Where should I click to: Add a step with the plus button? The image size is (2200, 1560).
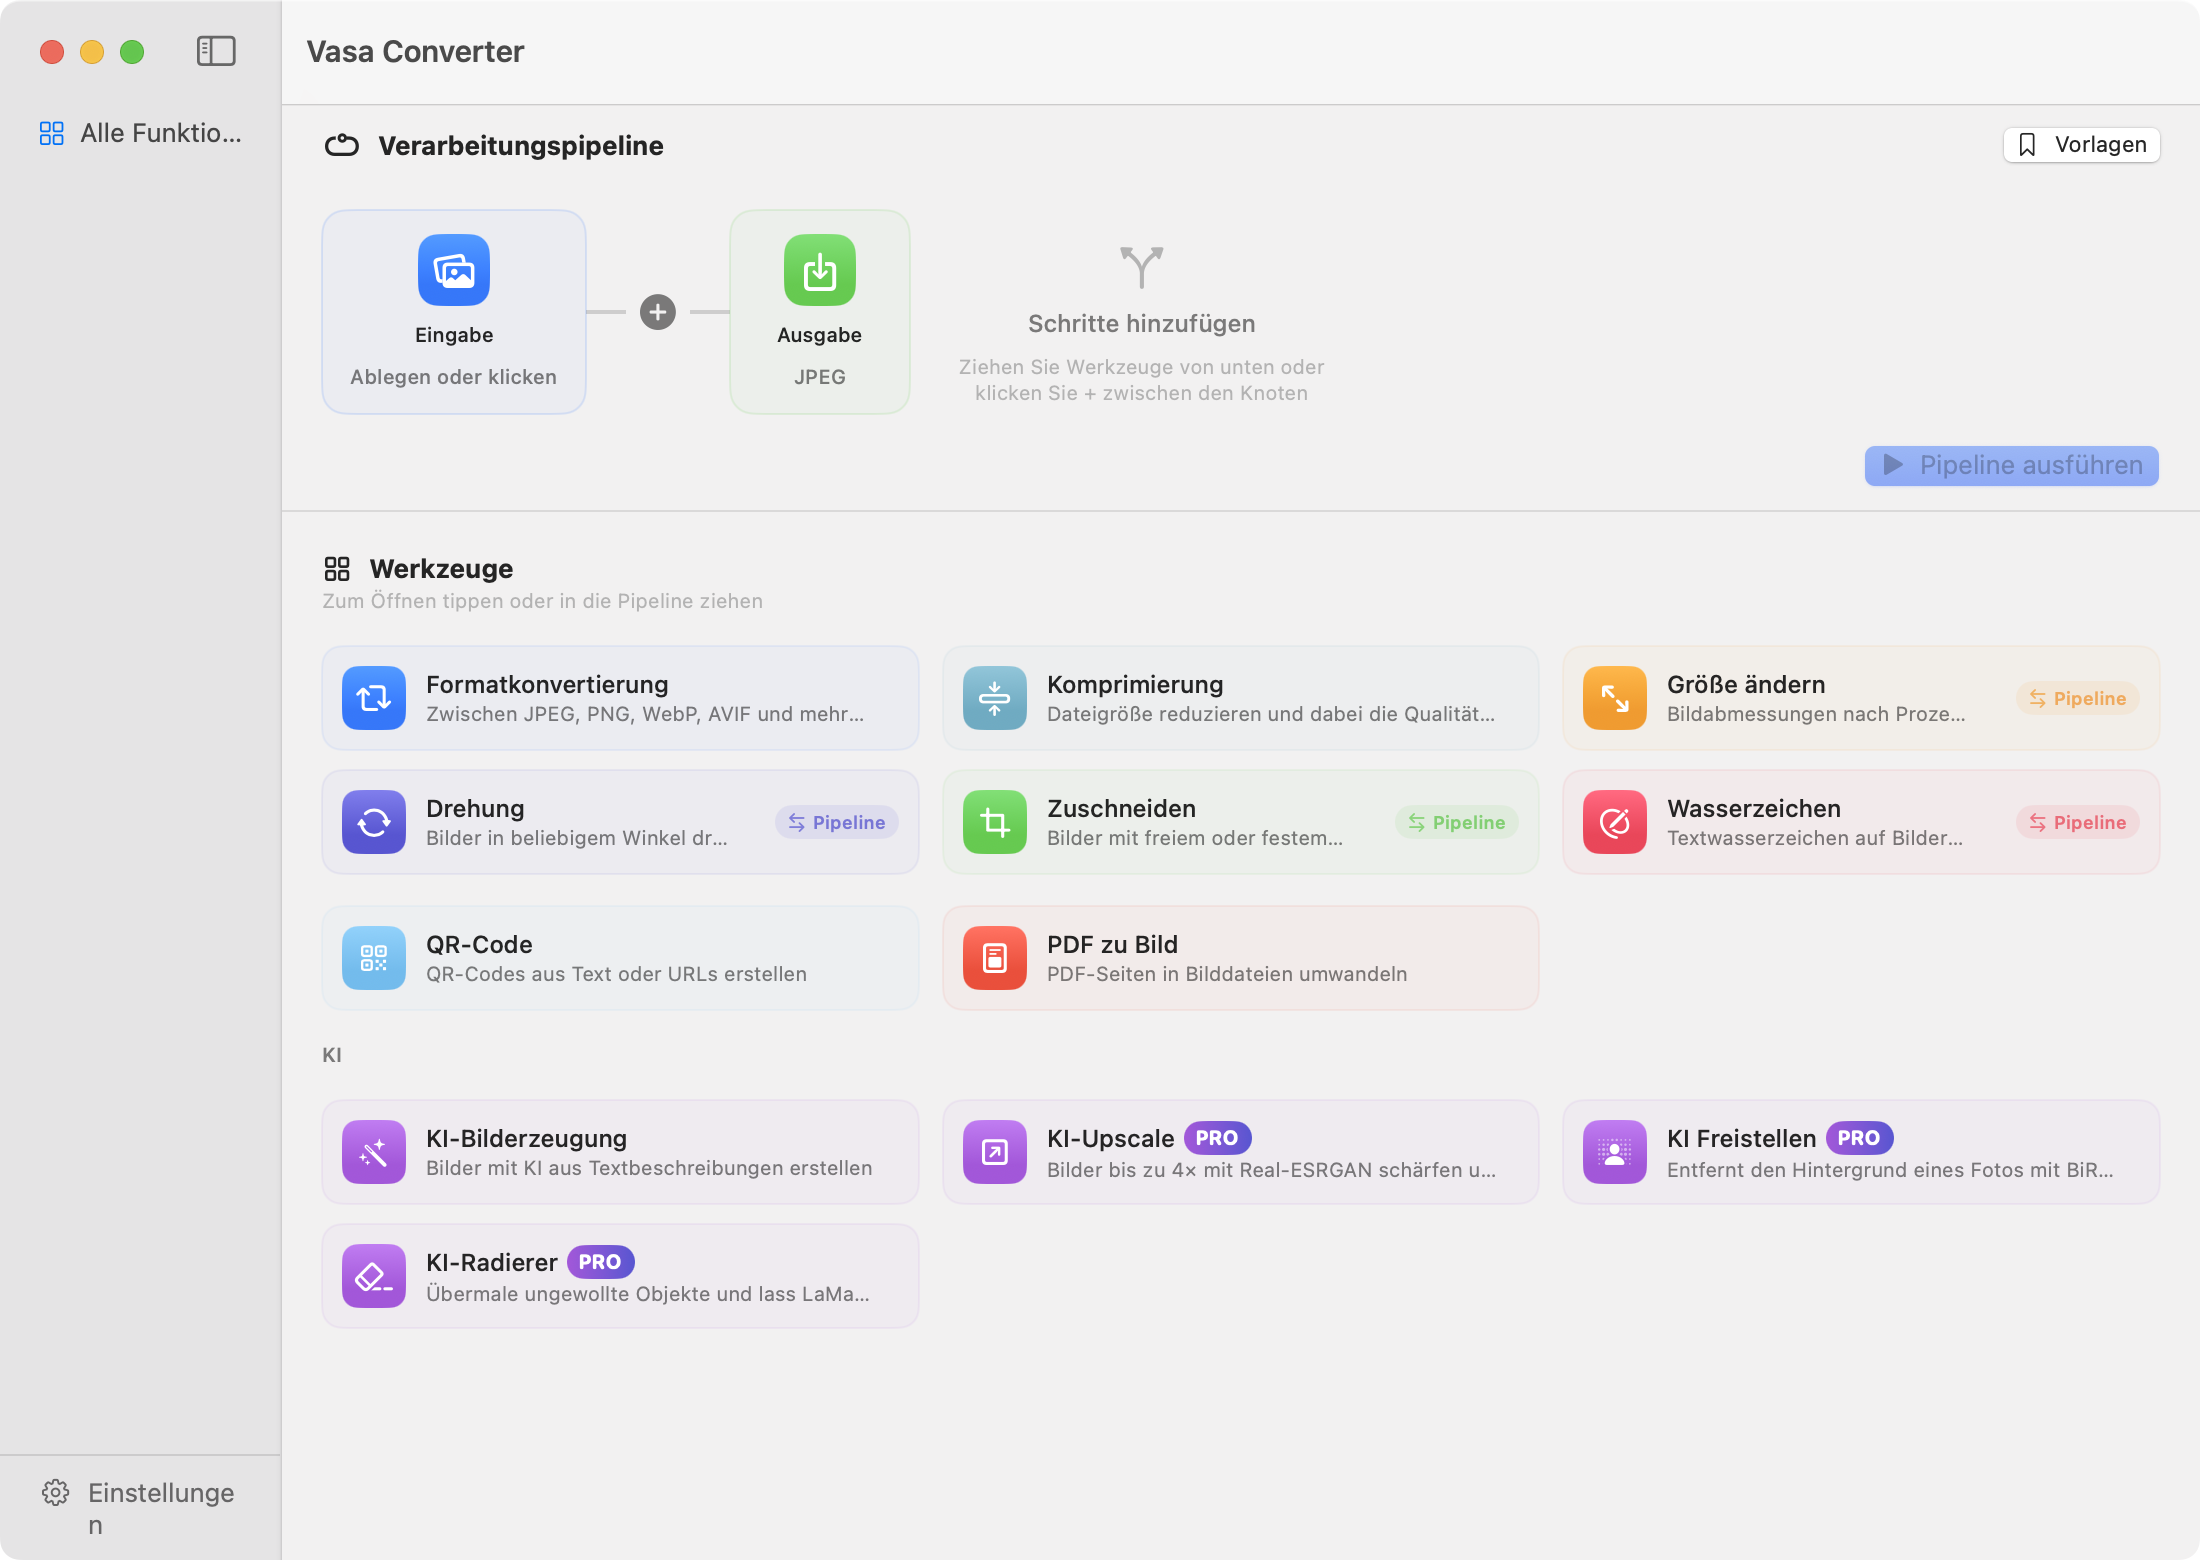658,312
